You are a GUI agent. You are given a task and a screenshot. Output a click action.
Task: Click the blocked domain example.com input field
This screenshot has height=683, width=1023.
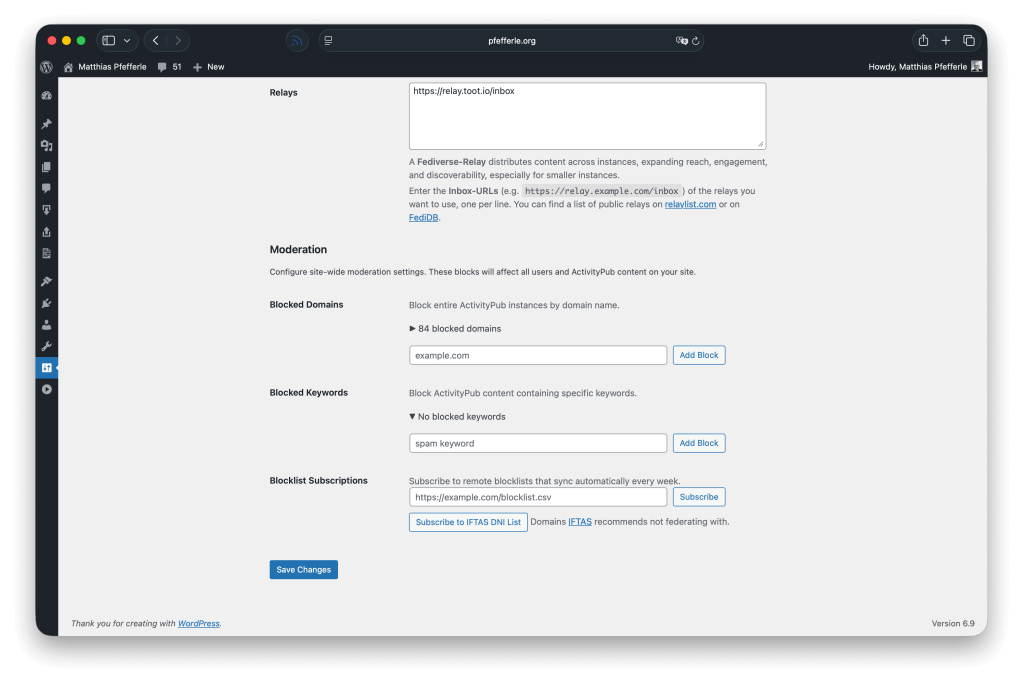[537, 355]
